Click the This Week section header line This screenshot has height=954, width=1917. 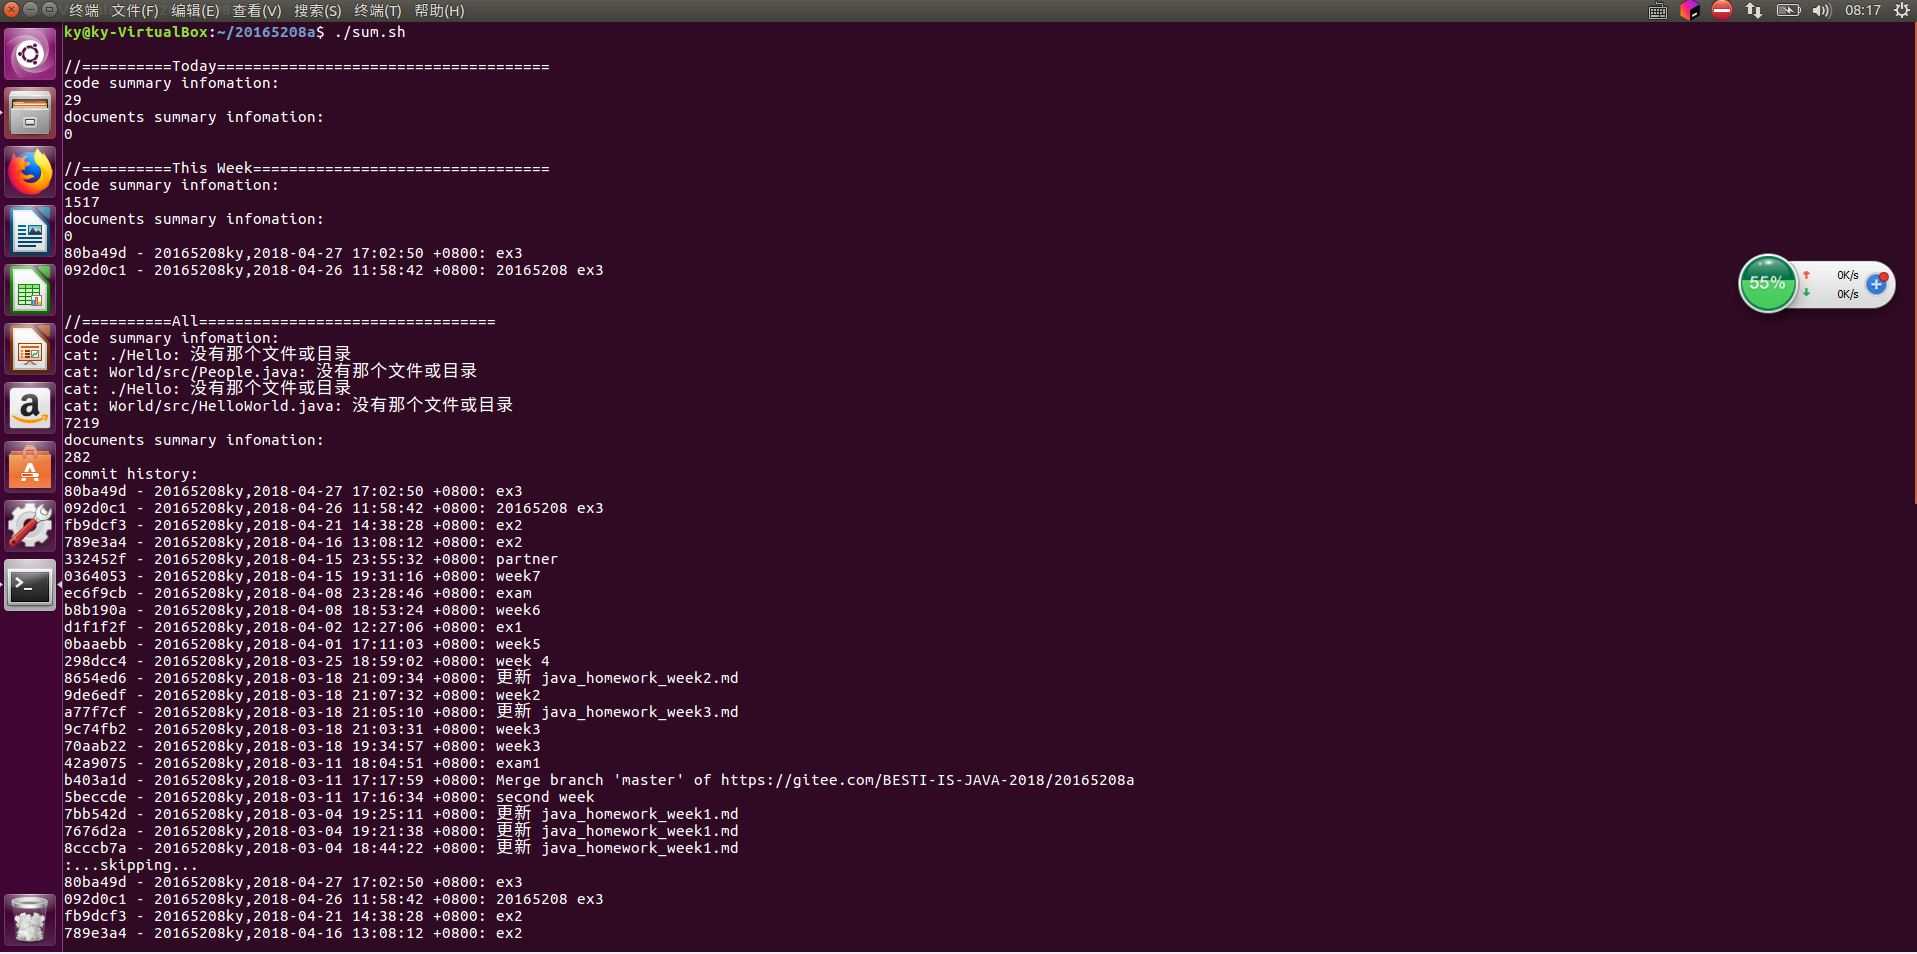tap(306, 169)
